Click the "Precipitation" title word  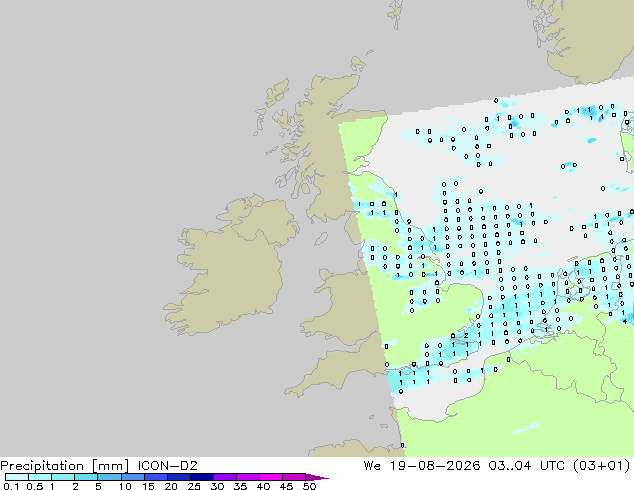point(42,466)
